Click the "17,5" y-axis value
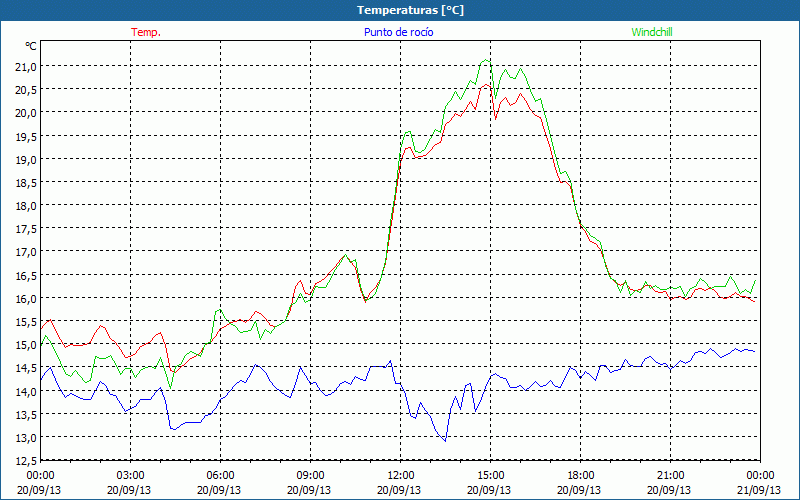Image resolution: width=800 pixels, height=500 pixels. [27, 229]
